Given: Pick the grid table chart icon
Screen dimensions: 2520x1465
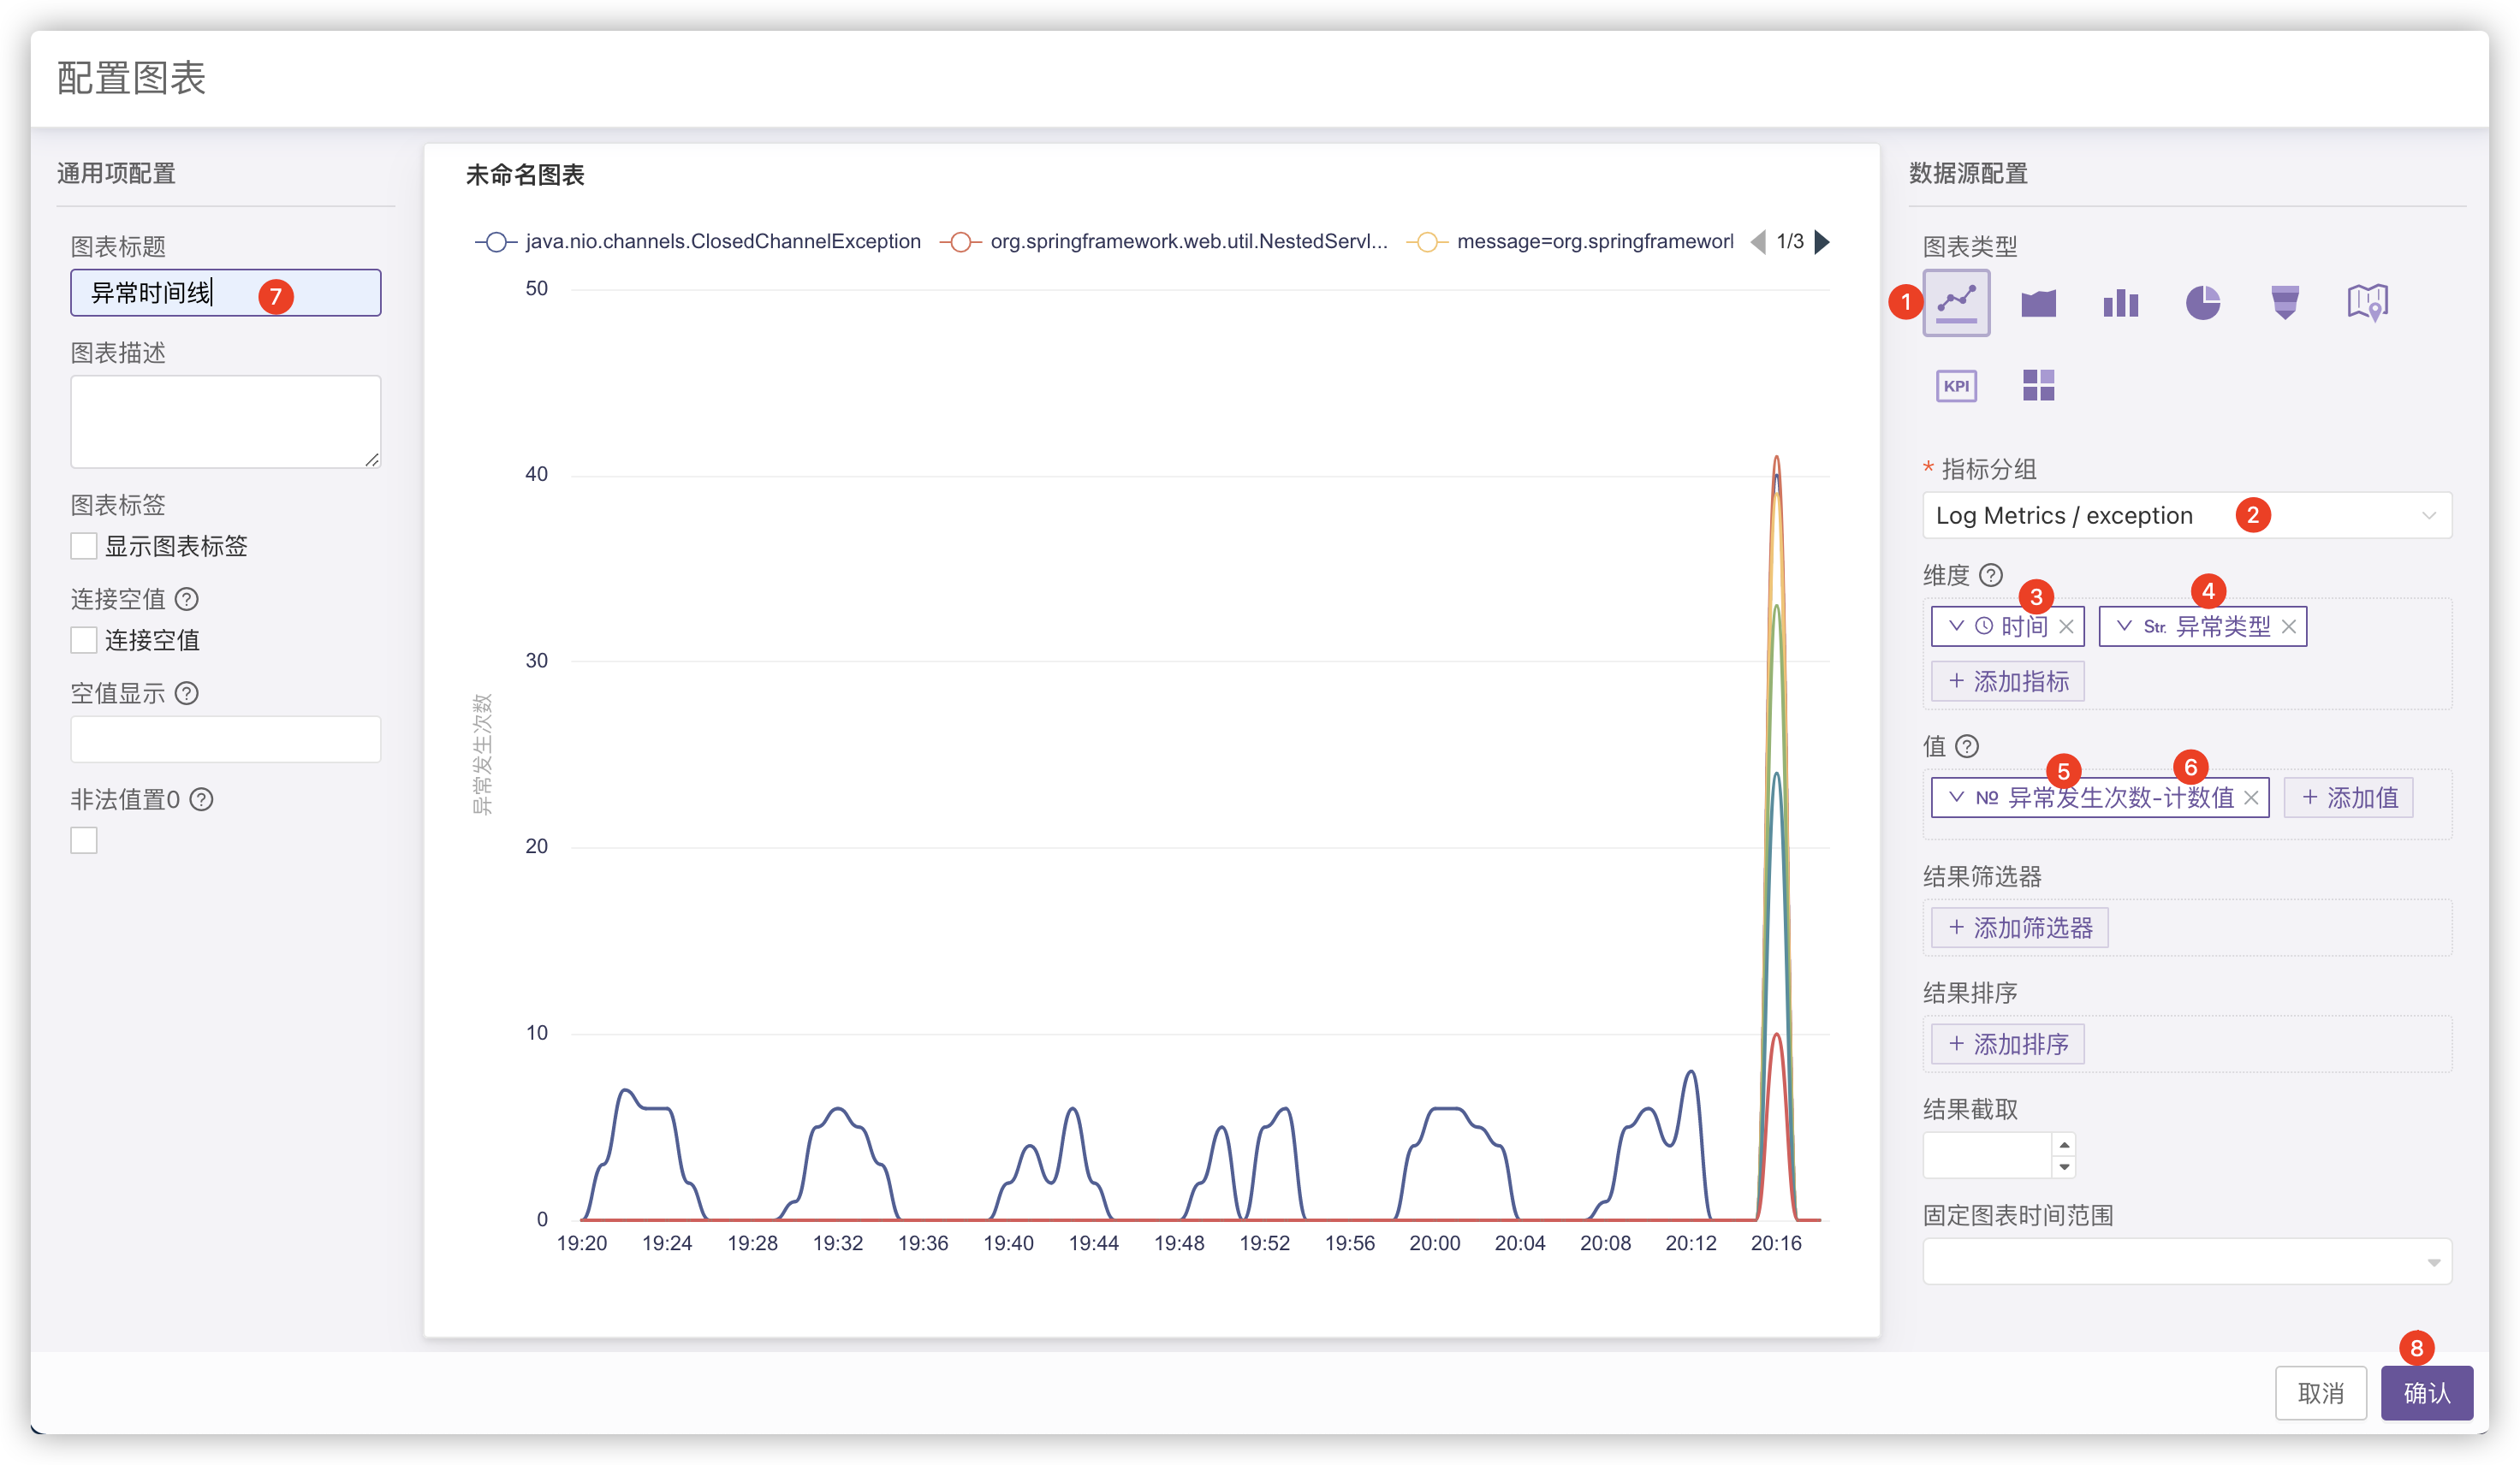Looking at the screenshot, I should [x=2038, y=385].
